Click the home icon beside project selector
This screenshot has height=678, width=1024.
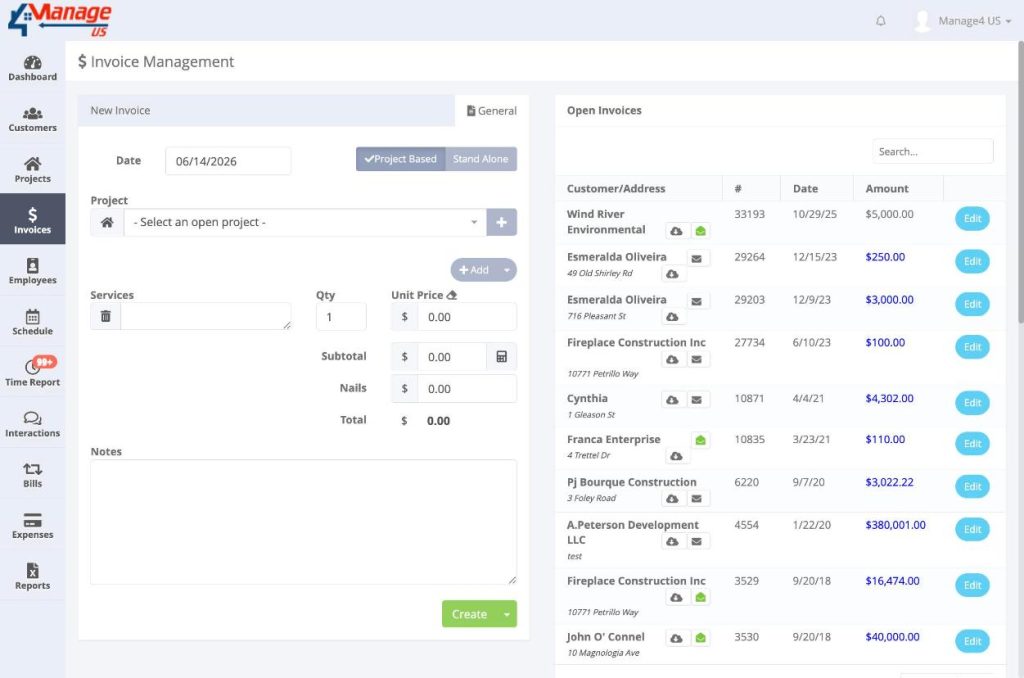click(107, 222)
